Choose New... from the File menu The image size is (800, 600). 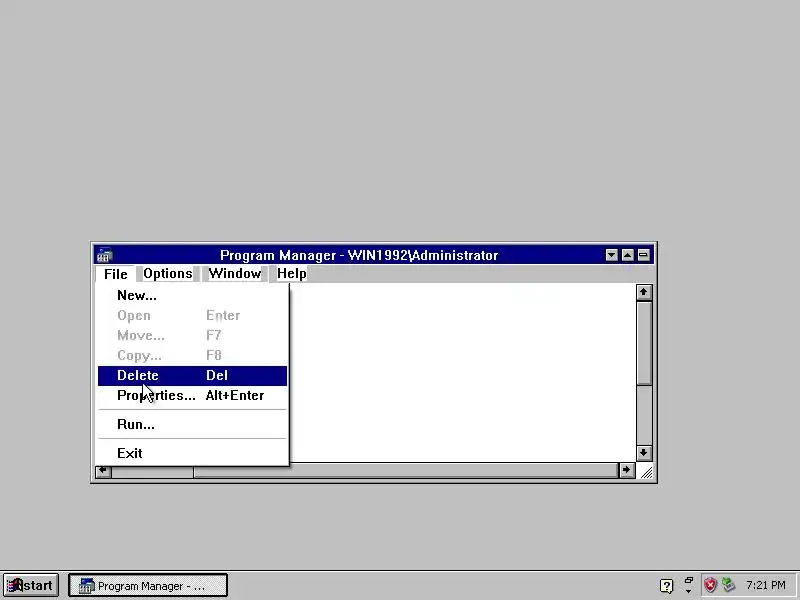(x=192, y=295)
